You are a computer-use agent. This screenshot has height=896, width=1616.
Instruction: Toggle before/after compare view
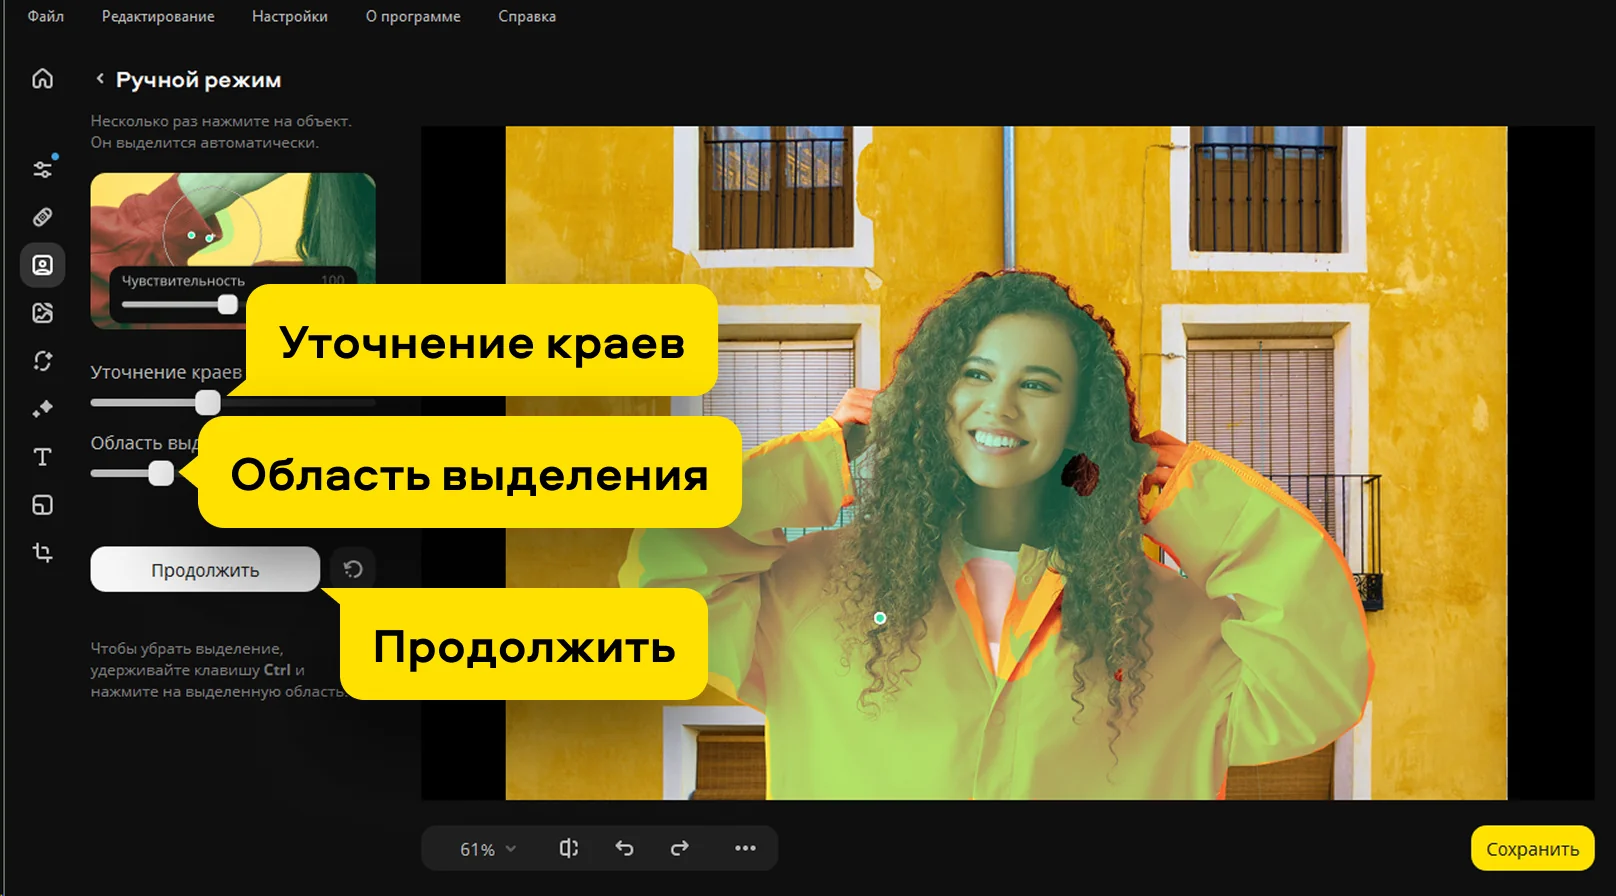click(568, 849)
